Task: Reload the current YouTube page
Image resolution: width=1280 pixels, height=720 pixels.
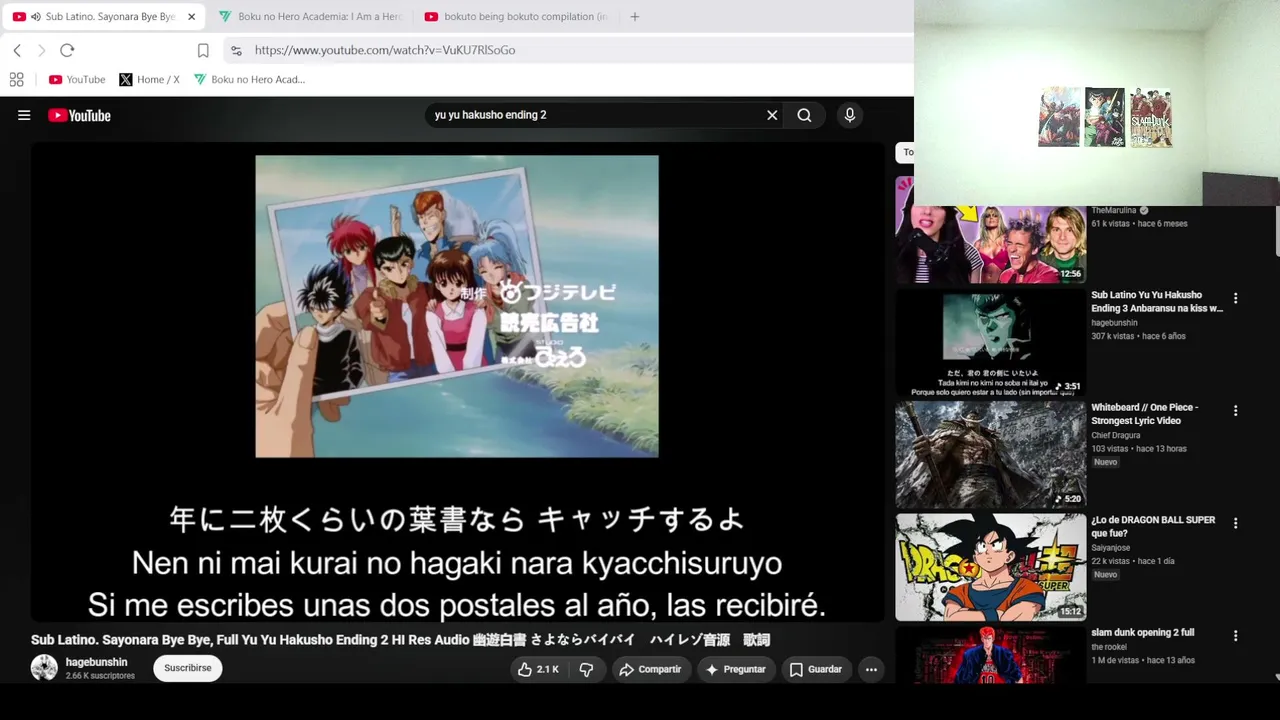Action: (x=67, y=50)
